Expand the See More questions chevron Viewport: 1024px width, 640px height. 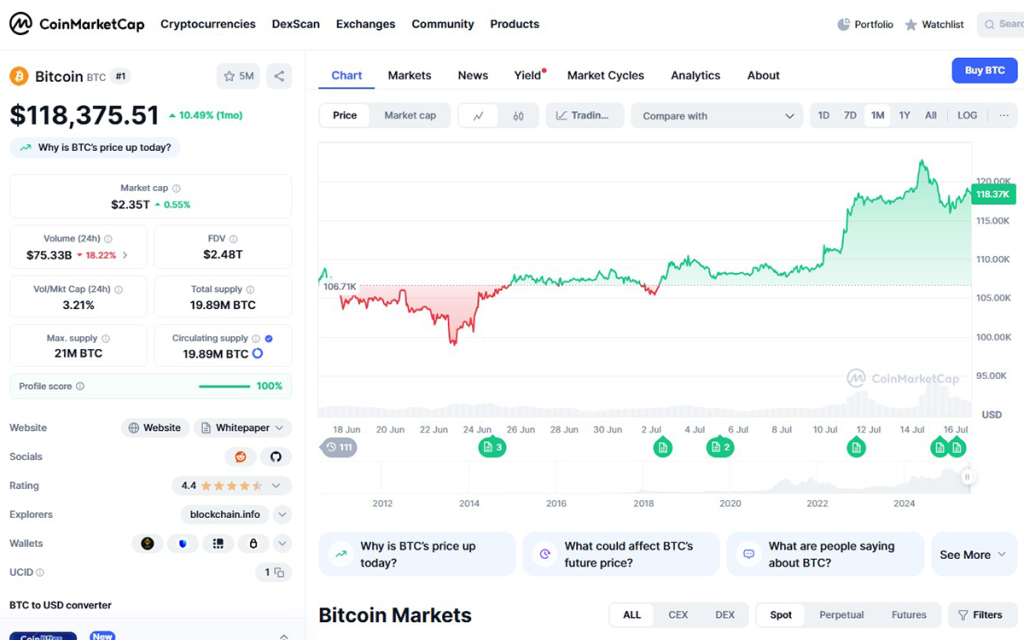click(1002, 554)
